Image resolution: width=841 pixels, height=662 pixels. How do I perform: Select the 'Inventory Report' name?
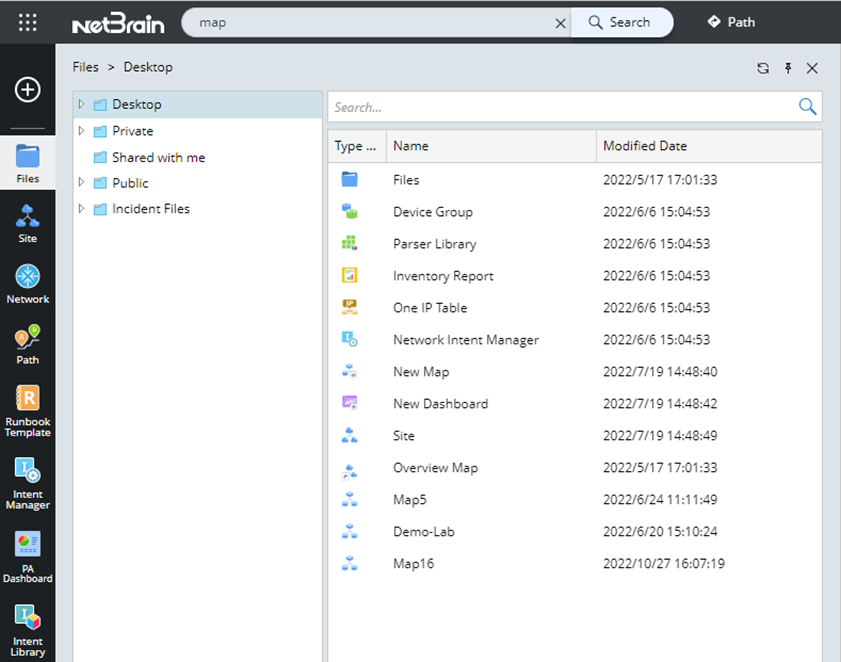coord(443,276)
